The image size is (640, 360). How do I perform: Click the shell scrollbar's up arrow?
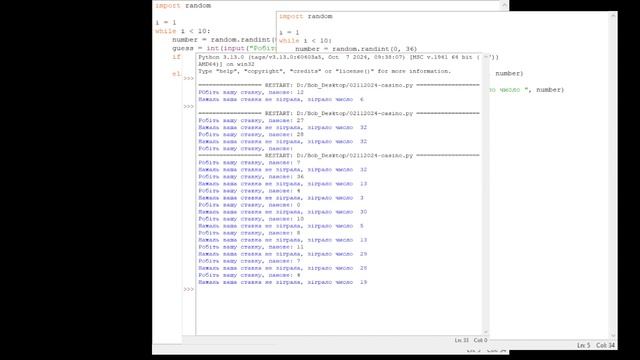[x=486, y=57]
